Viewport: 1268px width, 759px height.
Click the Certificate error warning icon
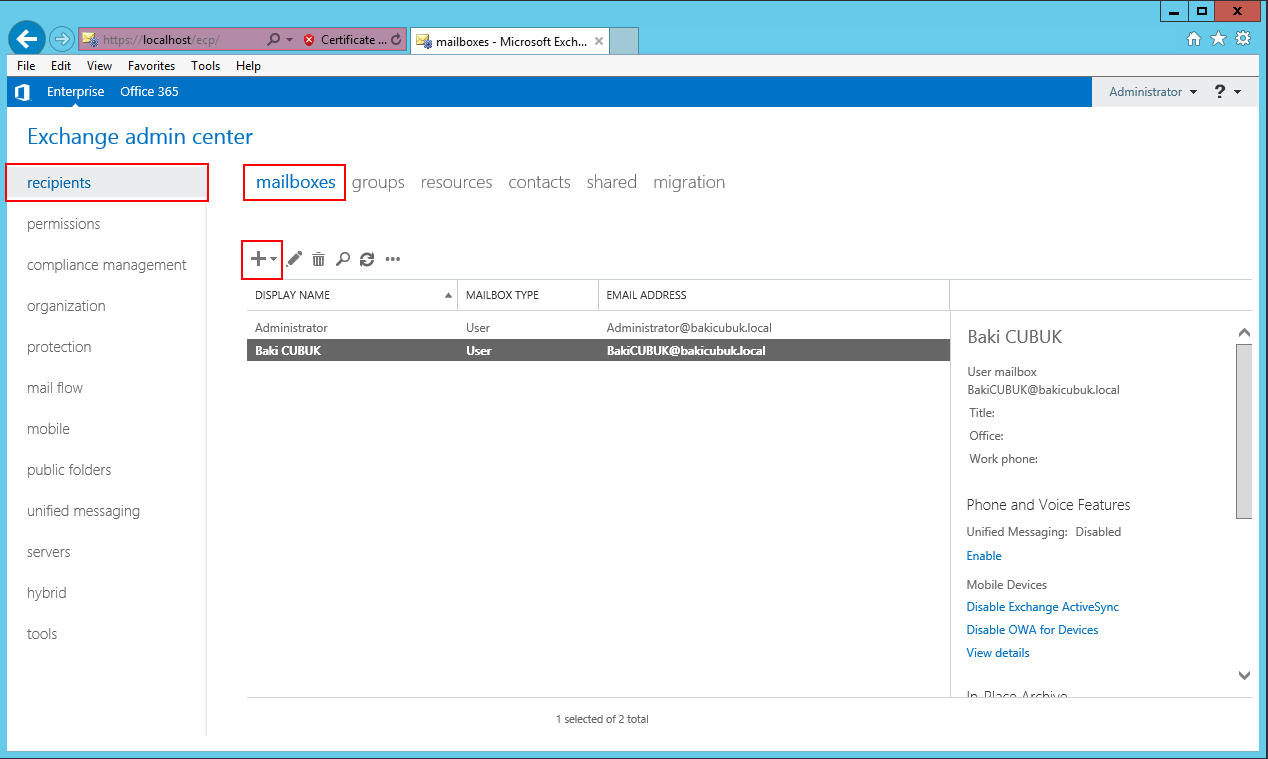pyautogui.click(x=309, y=40)
